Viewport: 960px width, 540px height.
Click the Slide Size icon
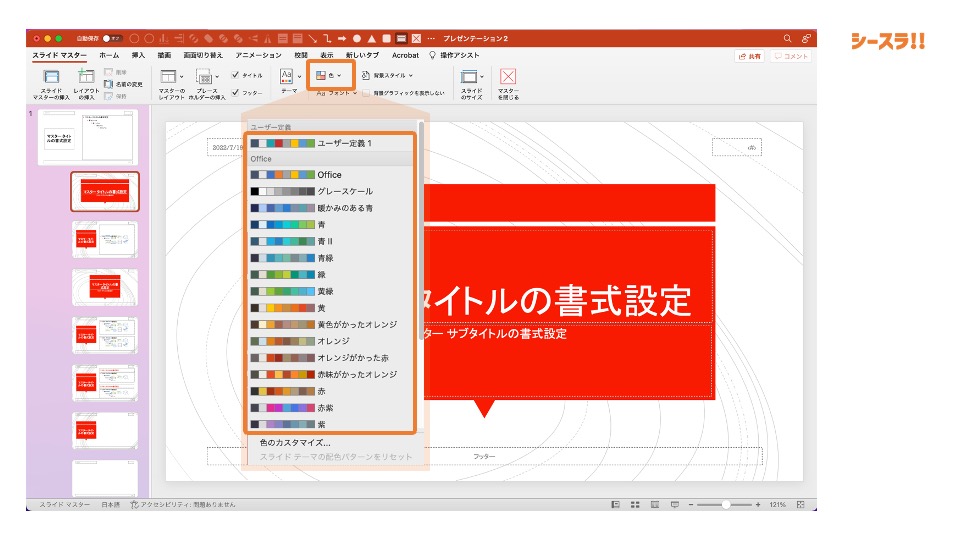(468, 77)
